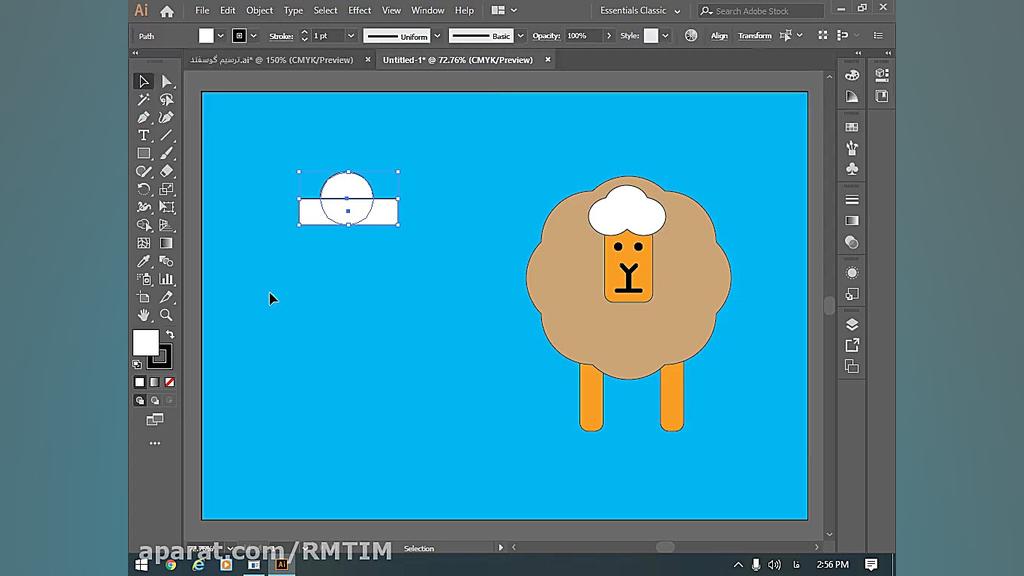Select the Zoom magnifier tool
This screenshot has height=576, width=1024.
point(167,315)
